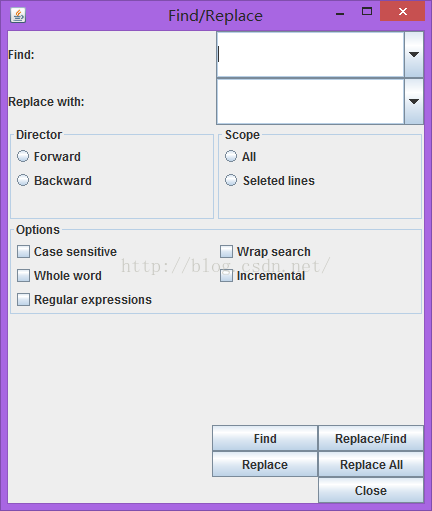Image resolution: width=432 pixels, height=511 pixels.
Task: Select the Forward direction radio button
Action: tap(23, 156)
